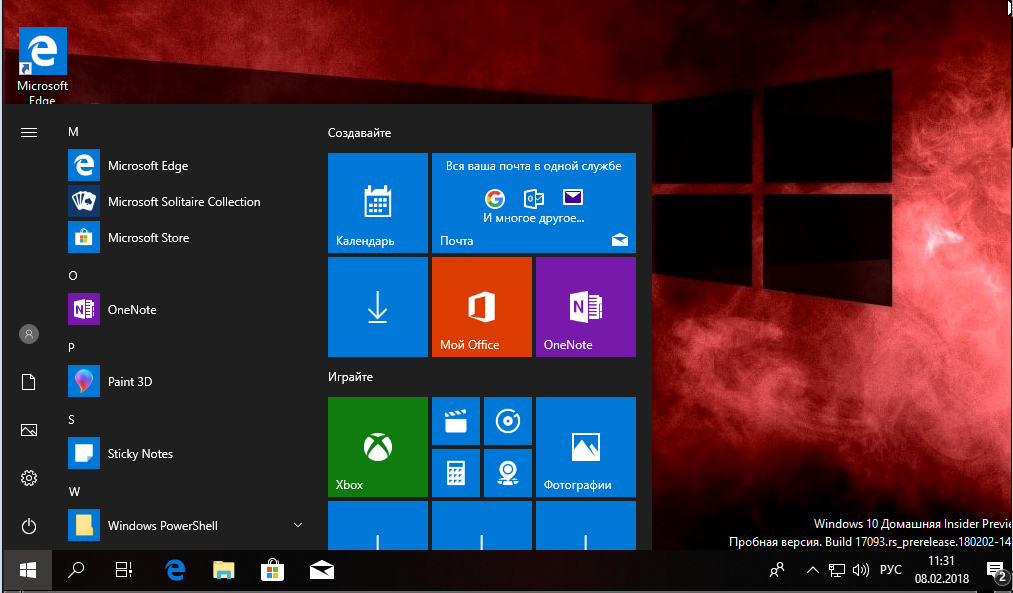Launch the Calculator tile

coord(455,472)
